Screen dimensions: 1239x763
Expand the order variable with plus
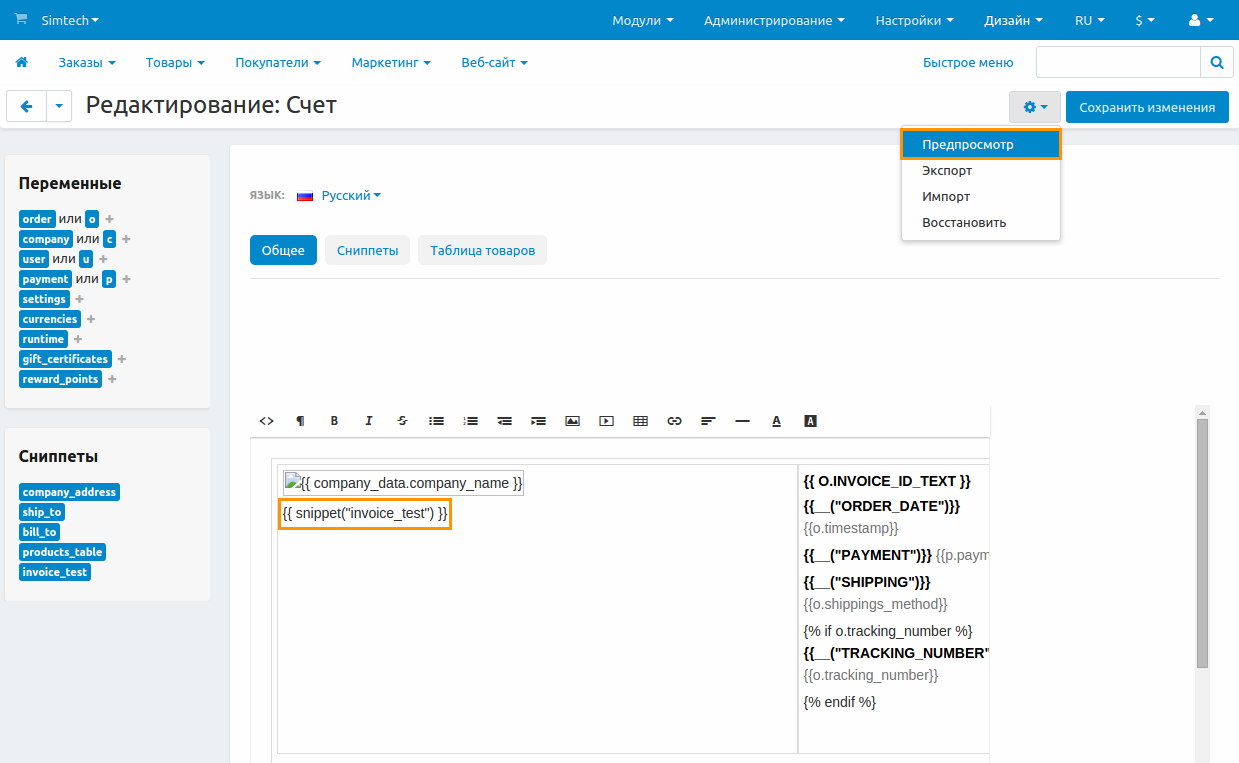tap(110, 219)
